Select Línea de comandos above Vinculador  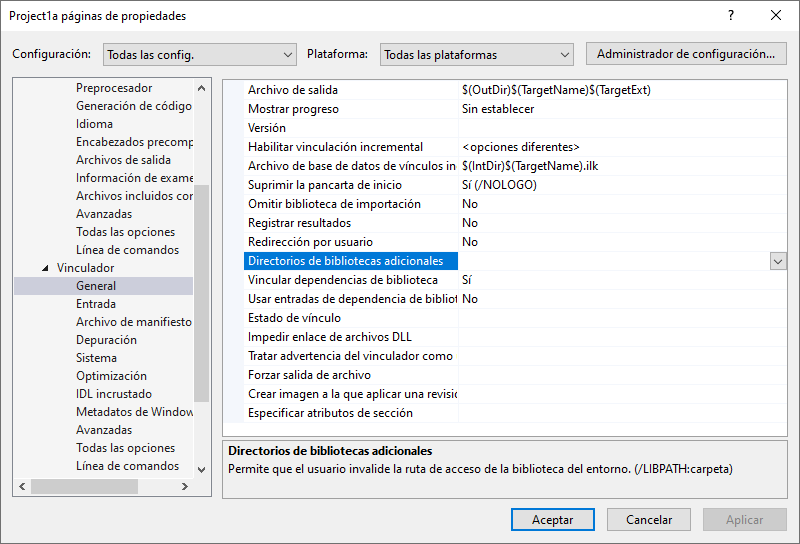[x=127, y=250]
